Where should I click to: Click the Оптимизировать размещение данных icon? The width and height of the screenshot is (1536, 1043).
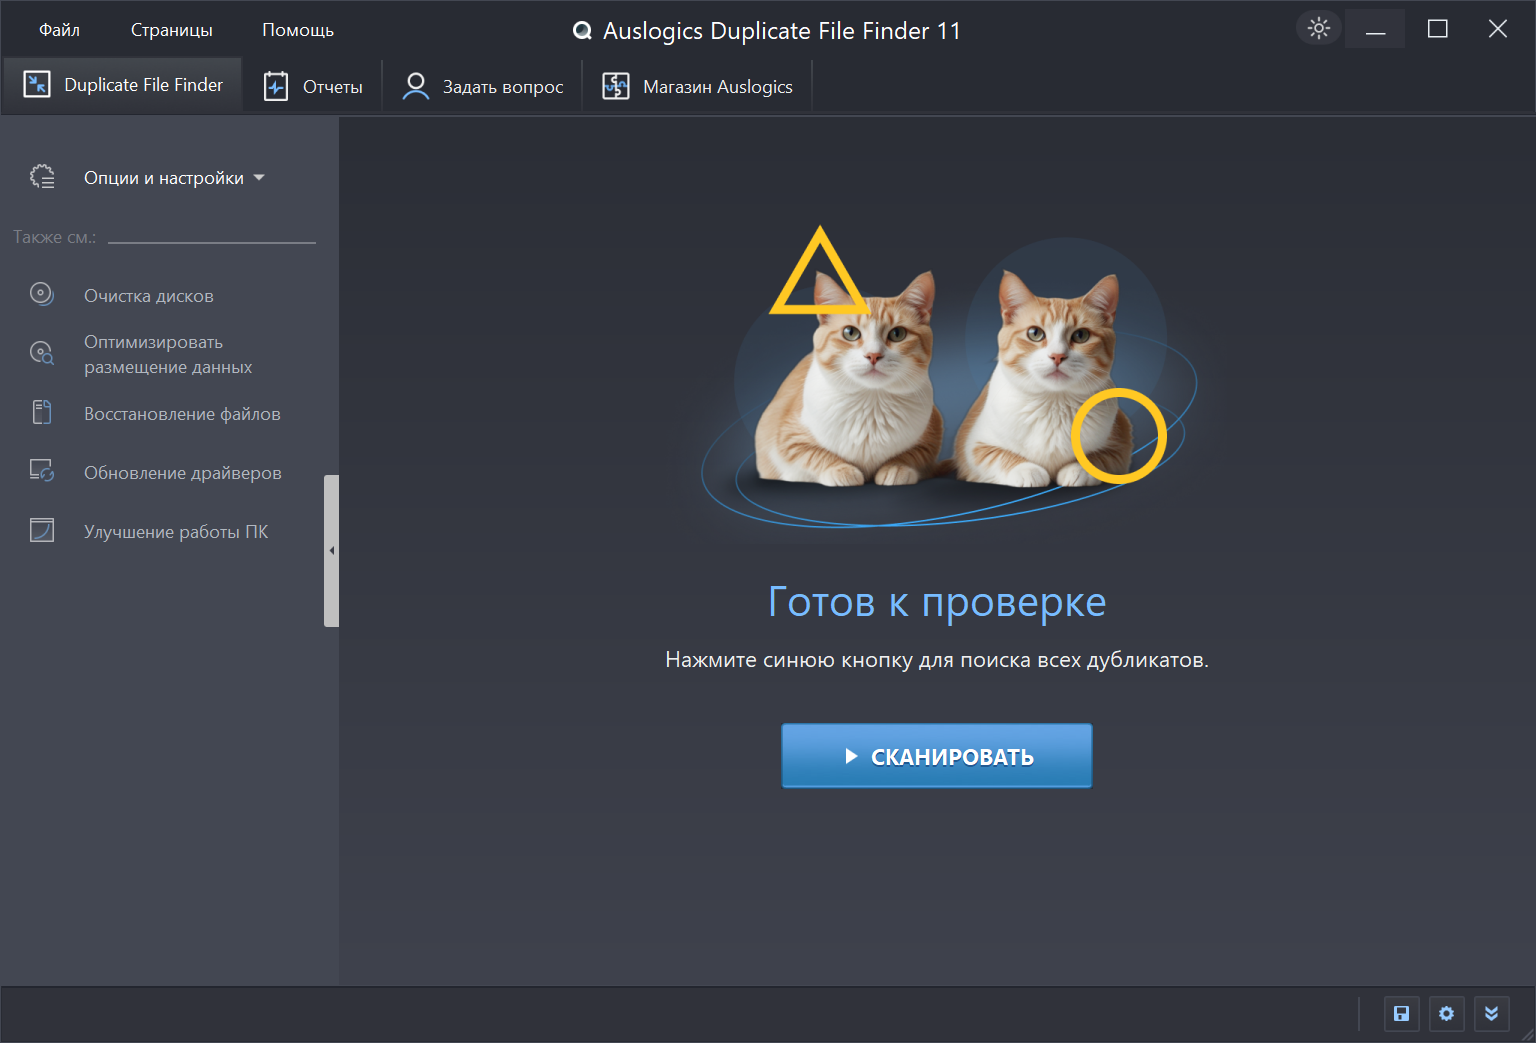(x=41, y=353)
